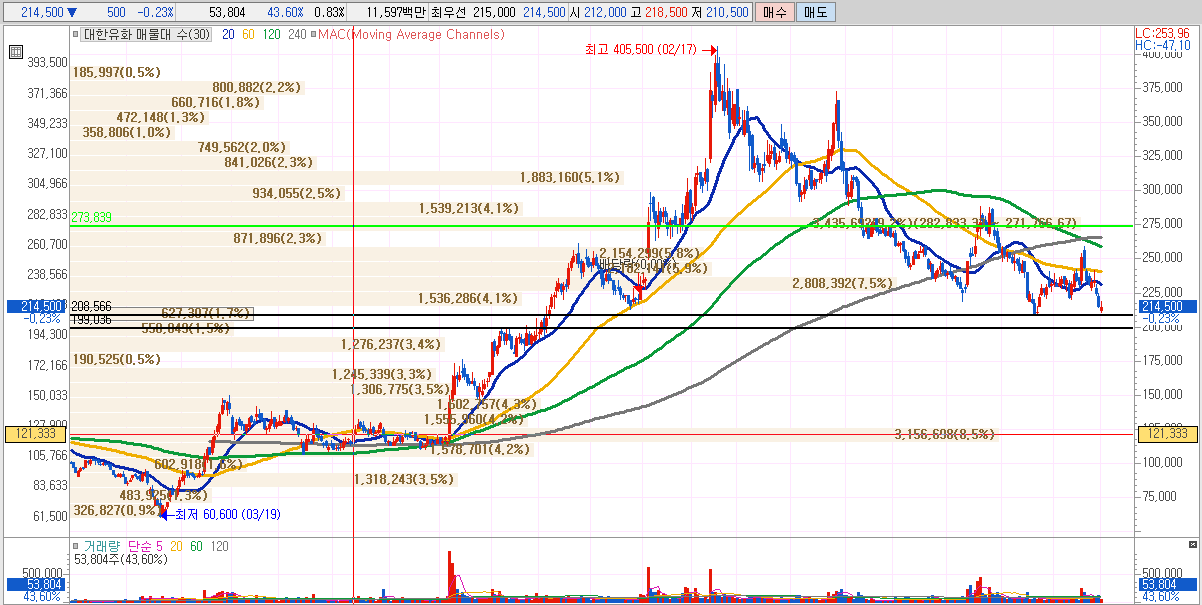Click the 매수 buy button
Screen dimensions: 1202x605
tap(773, 12)
